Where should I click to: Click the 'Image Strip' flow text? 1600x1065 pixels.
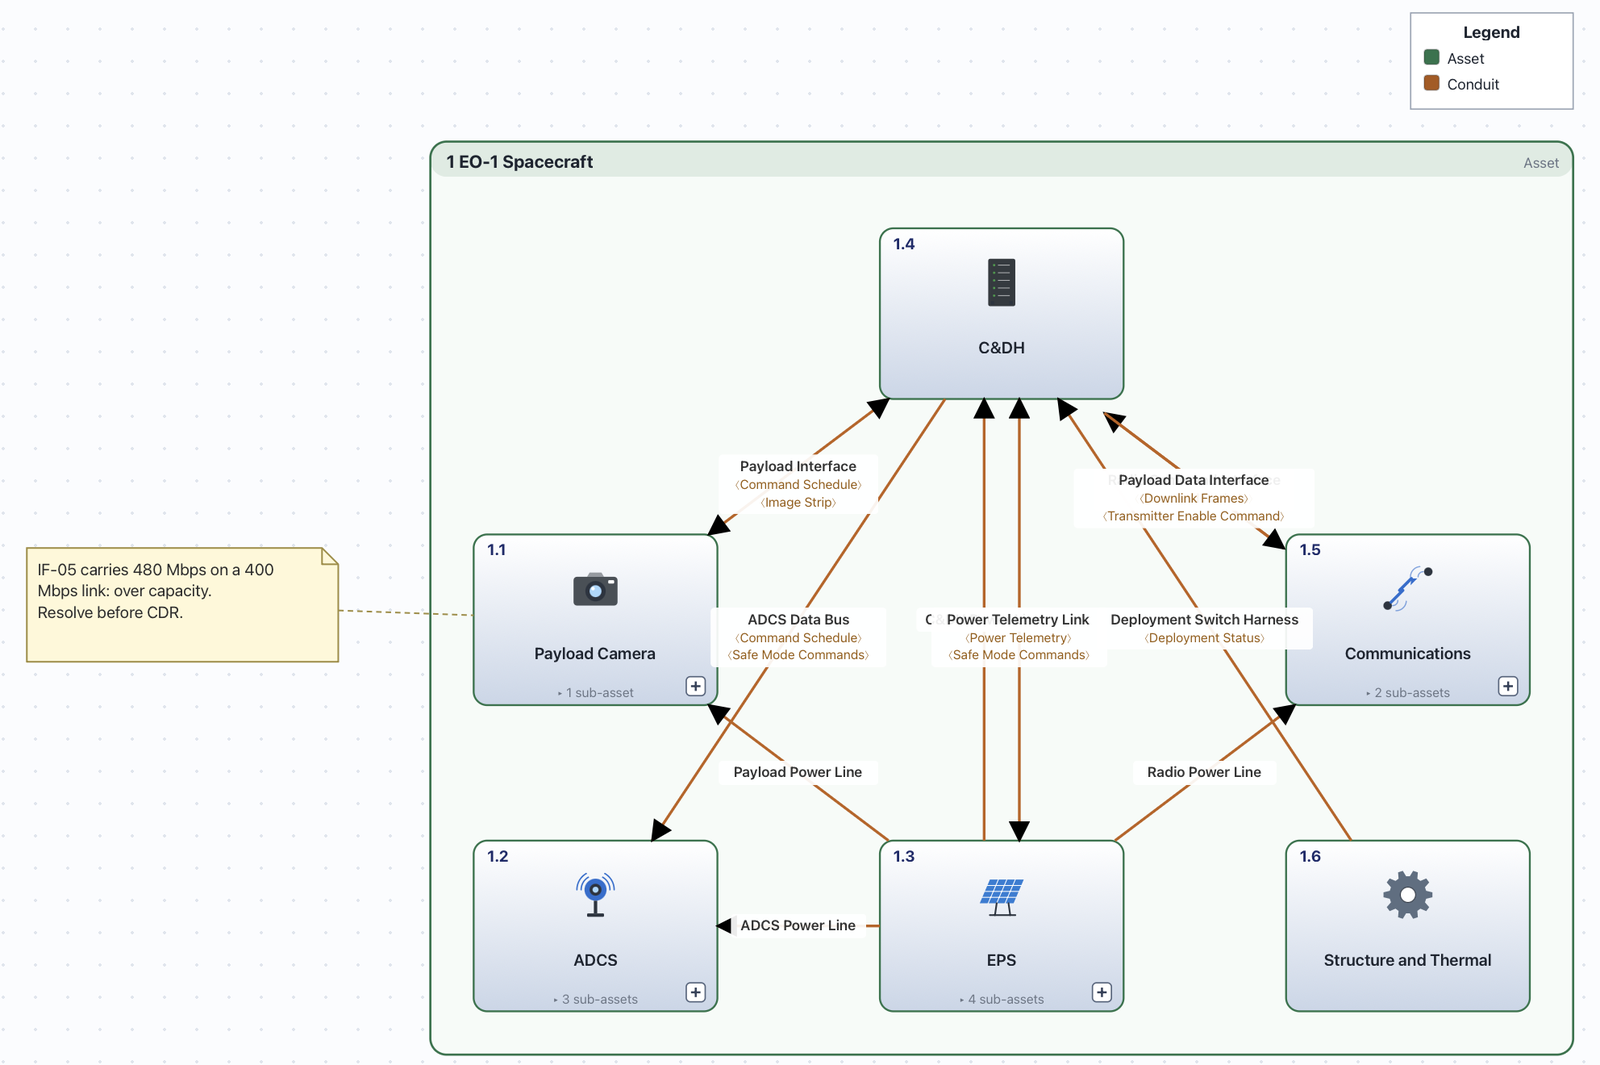point(798,503)
